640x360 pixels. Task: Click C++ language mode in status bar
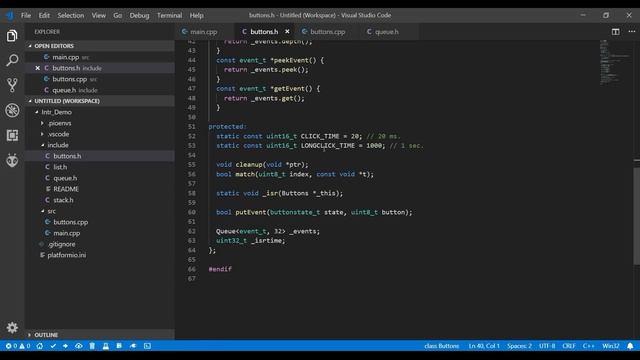click(x=588, y=346)
